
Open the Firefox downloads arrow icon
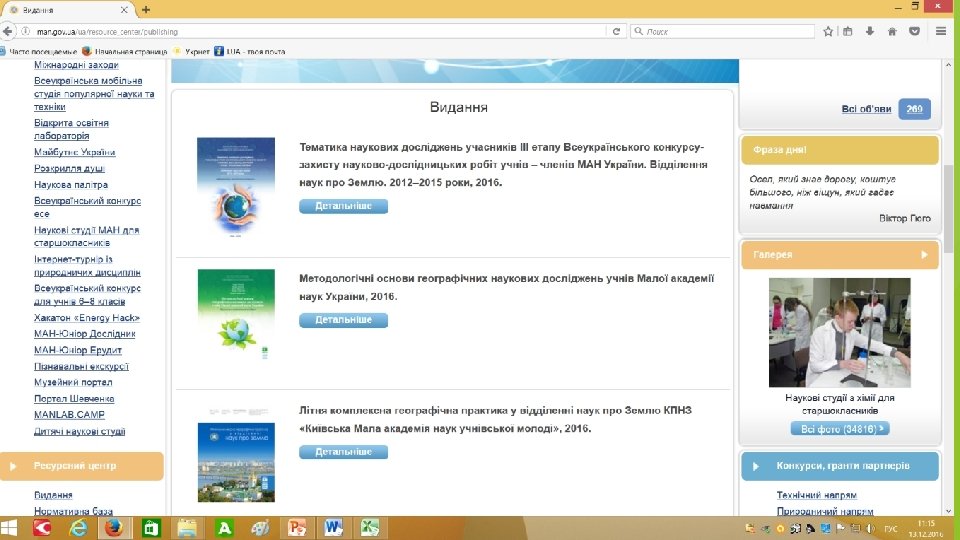tap(869, 31)
